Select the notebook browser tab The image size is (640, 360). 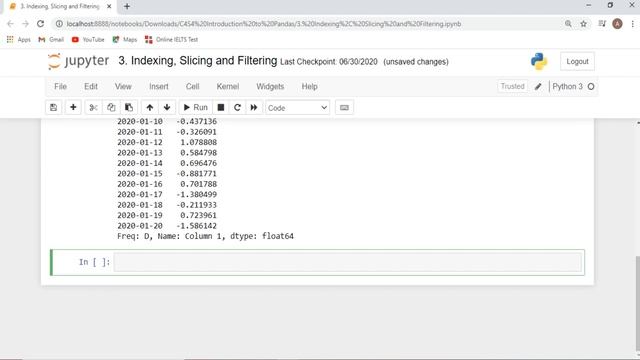pyautogui.click(x=60, y=7)
